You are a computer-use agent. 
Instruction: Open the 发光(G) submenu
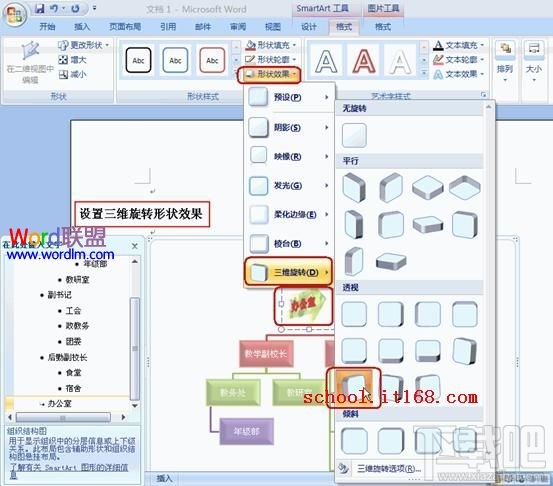pyautogui.click(x=289, y=185)
